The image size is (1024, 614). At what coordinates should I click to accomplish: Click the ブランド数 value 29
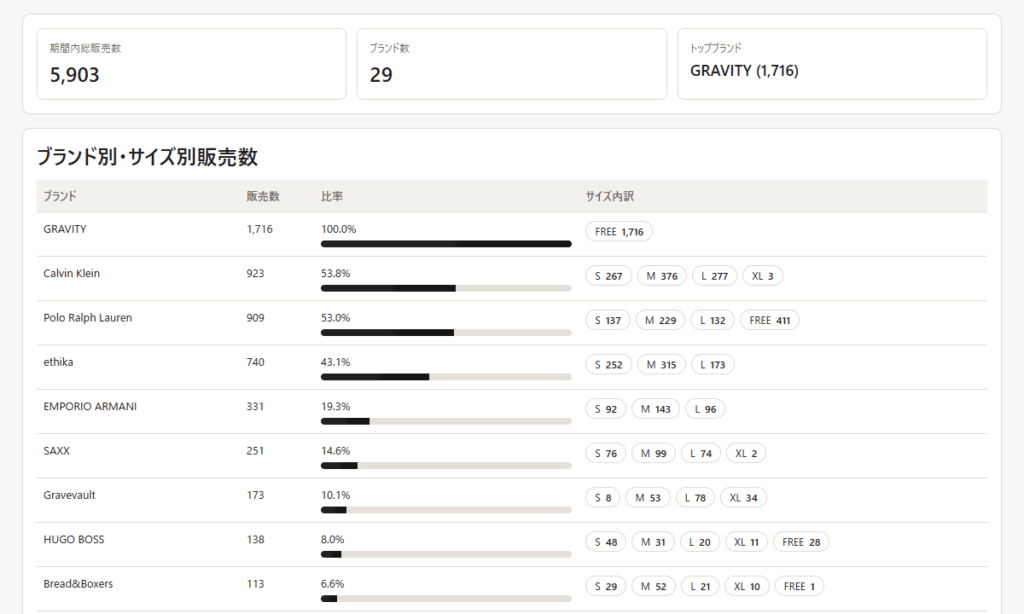click(x=381, y=75)
